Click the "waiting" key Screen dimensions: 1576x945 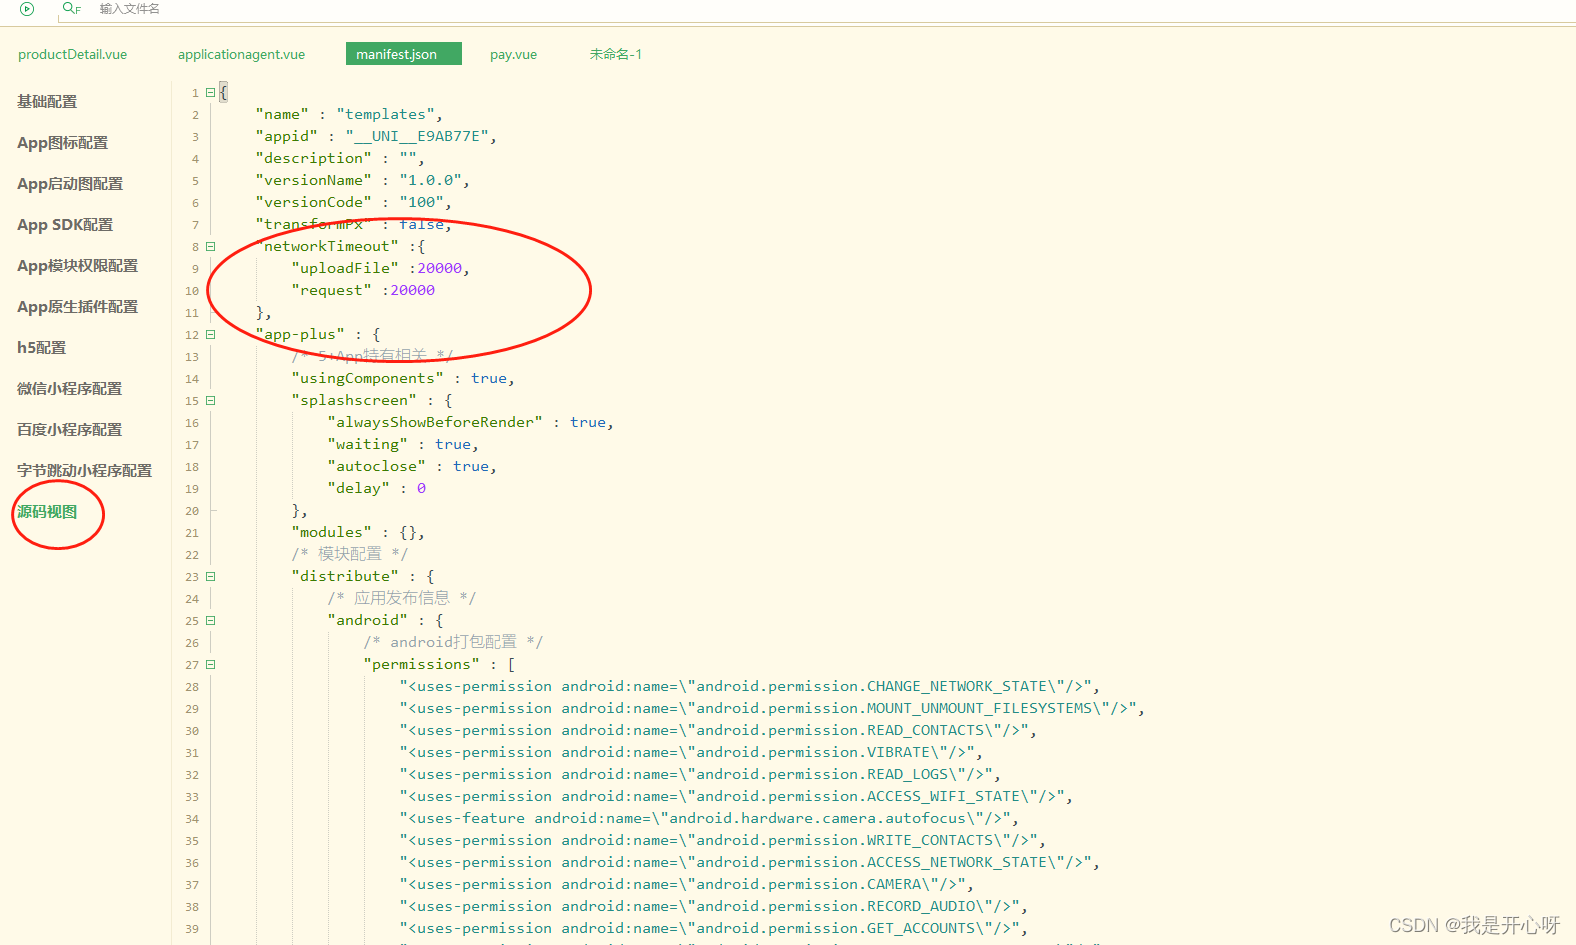click(367, 444)
